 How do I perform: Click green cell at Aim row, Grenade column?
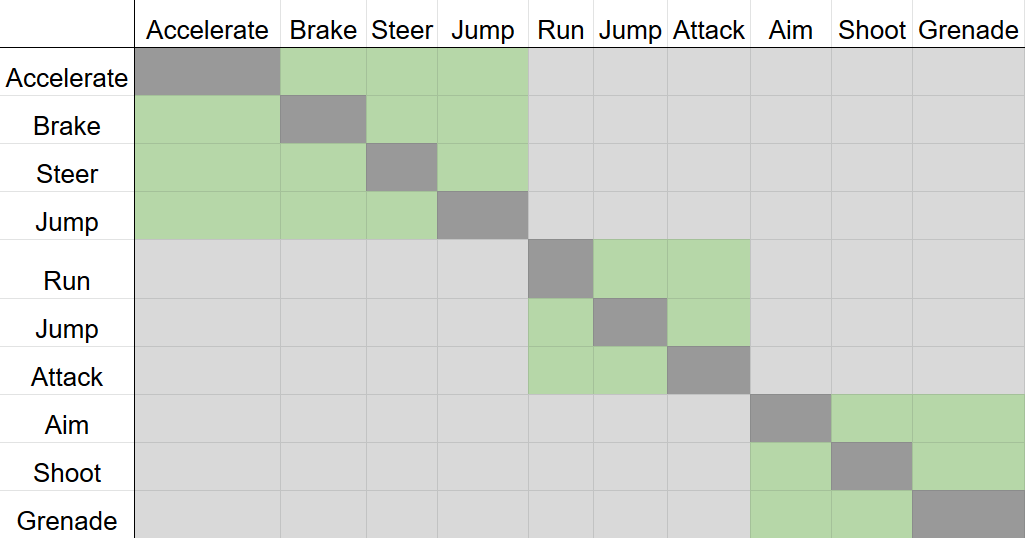tap(968, 418)
